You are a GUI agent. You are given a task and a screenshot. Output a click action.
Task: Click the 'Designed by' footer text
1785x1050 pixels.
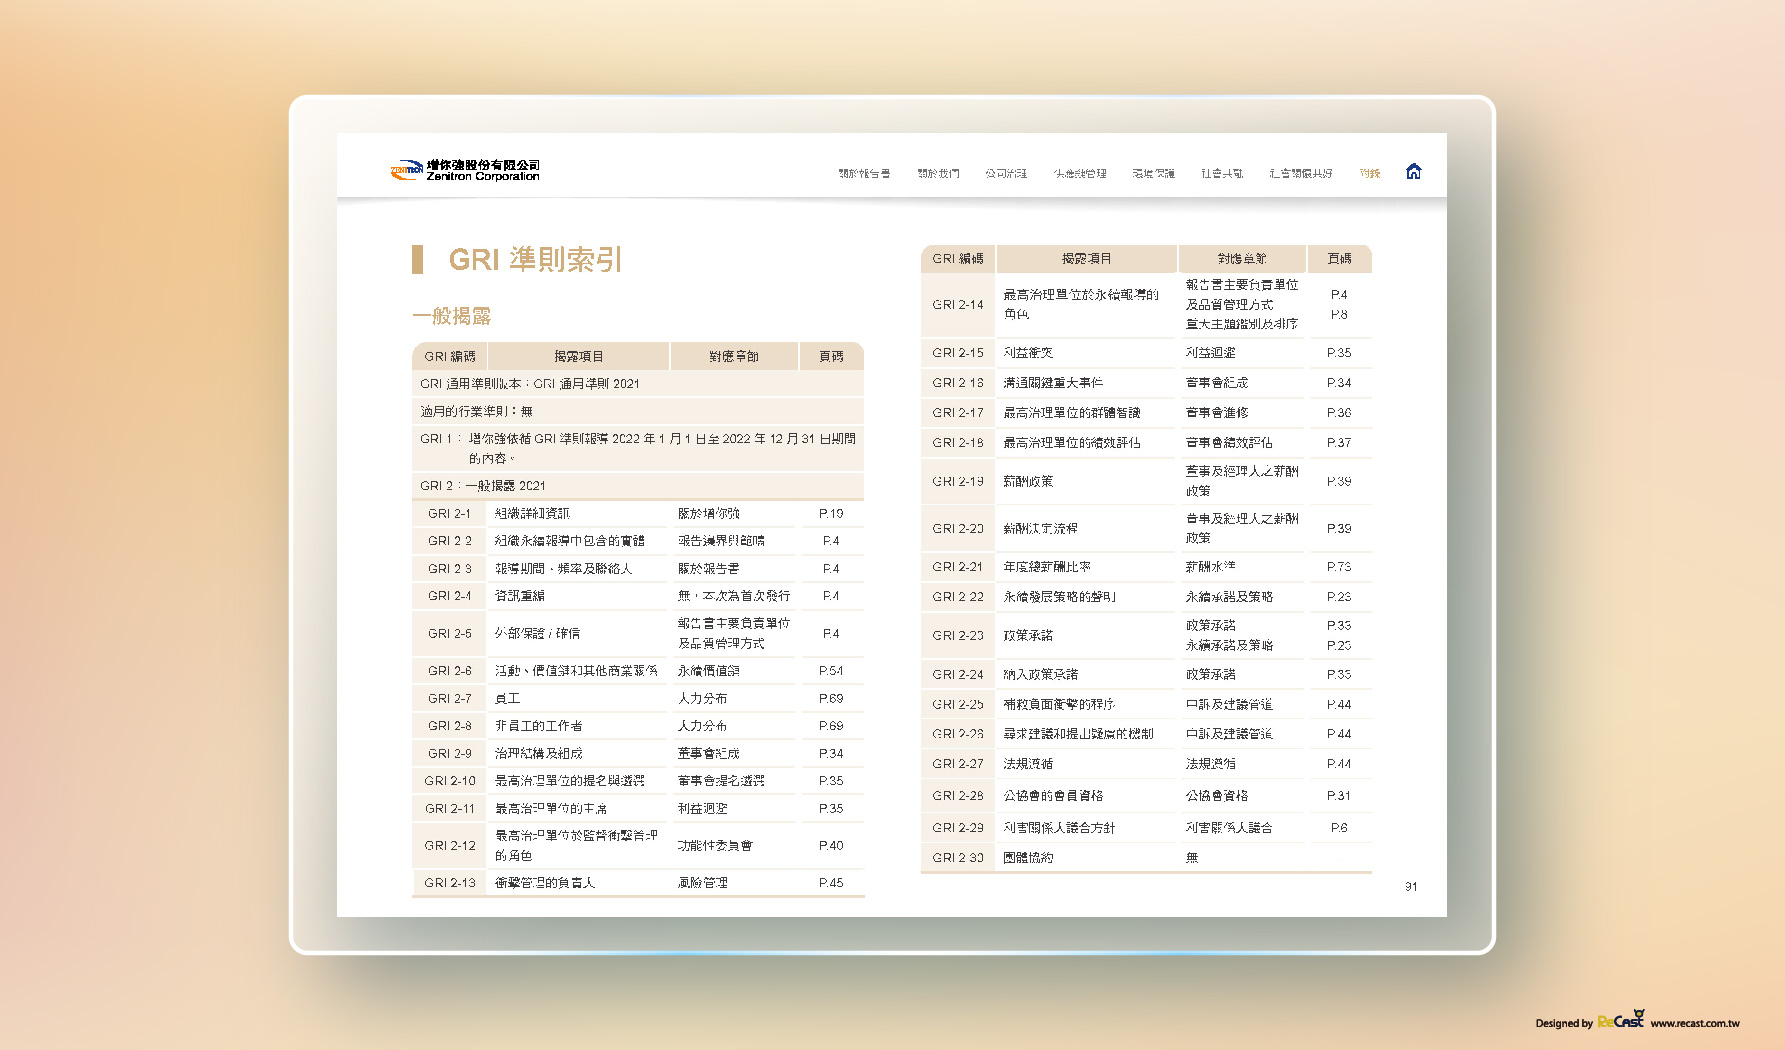tap(1564, 1023)
